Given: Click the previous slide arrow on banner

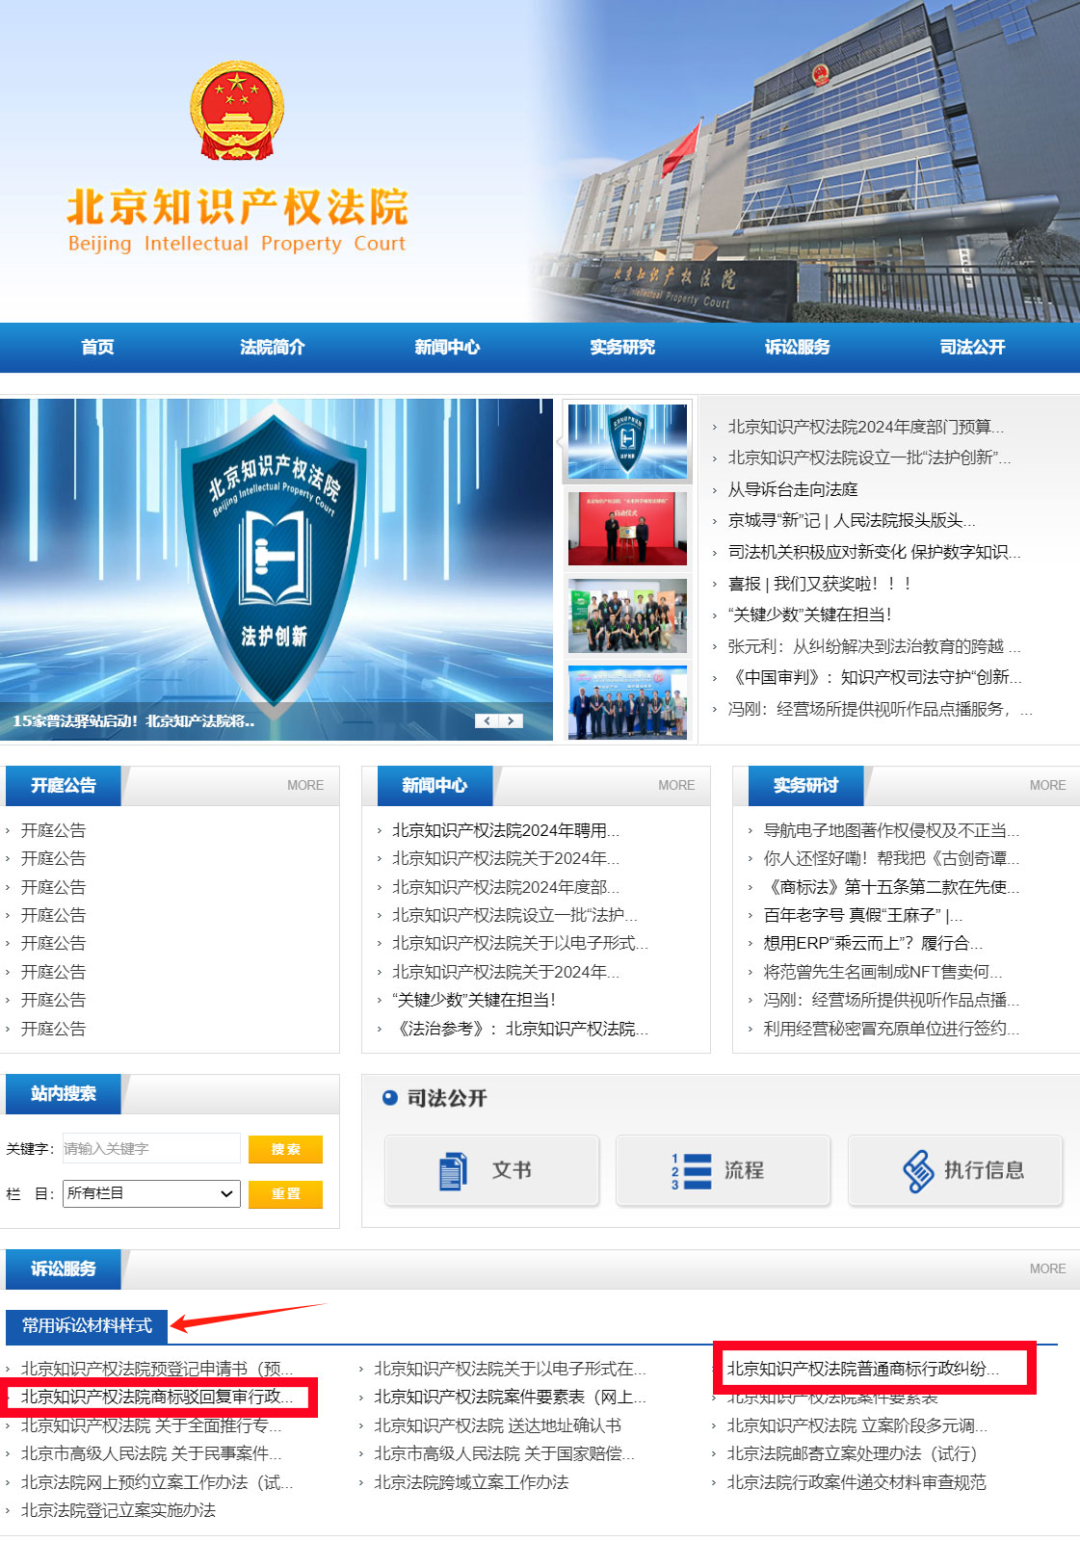Looking at the screenshot, I should click(487, 720).
